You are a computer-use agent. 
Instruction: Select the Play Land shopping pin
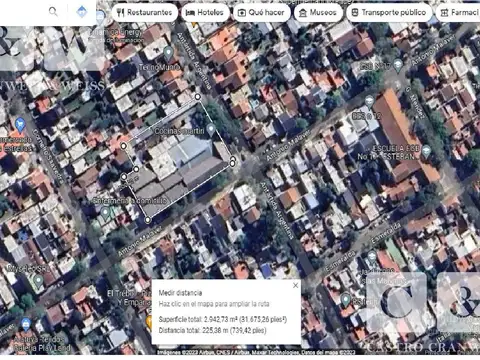tap(26, 324)
